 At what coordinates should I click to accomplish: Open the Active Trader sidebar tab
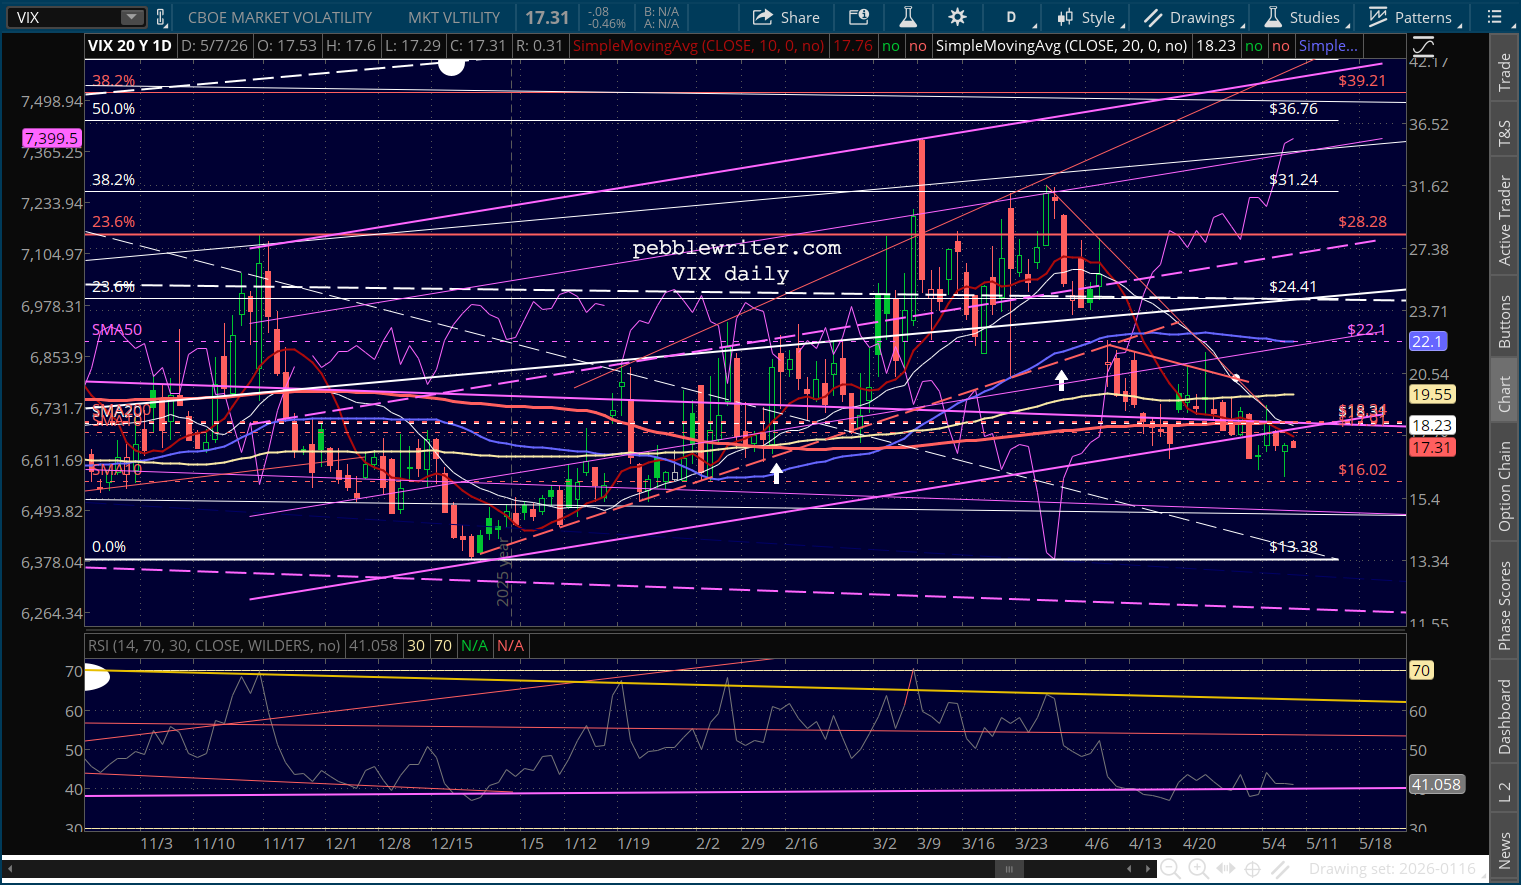click(1504, 220)
